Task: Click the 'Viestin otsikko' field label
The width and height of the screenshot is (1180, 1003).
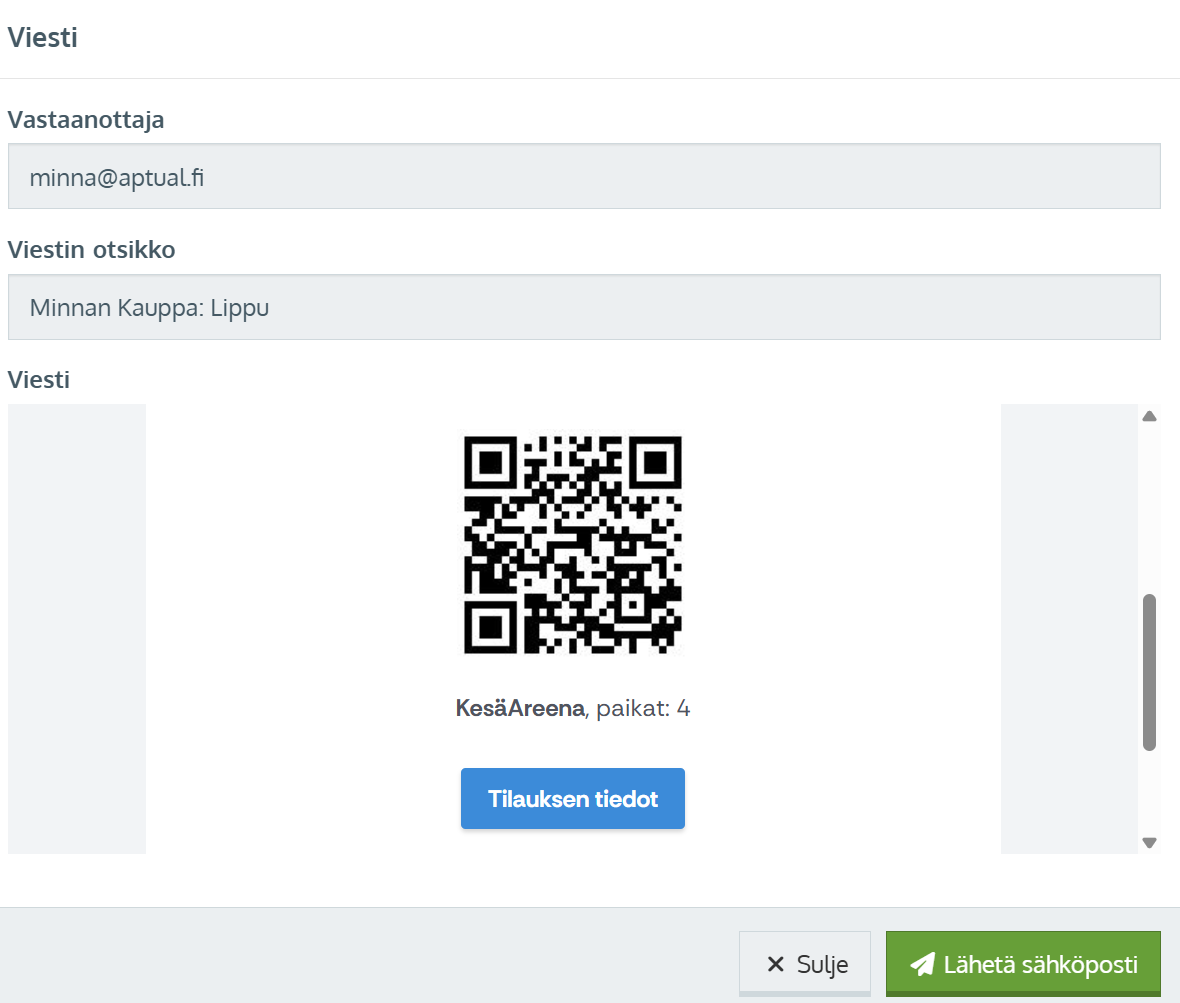Action: pyautogui.click(x=91, y=249)
